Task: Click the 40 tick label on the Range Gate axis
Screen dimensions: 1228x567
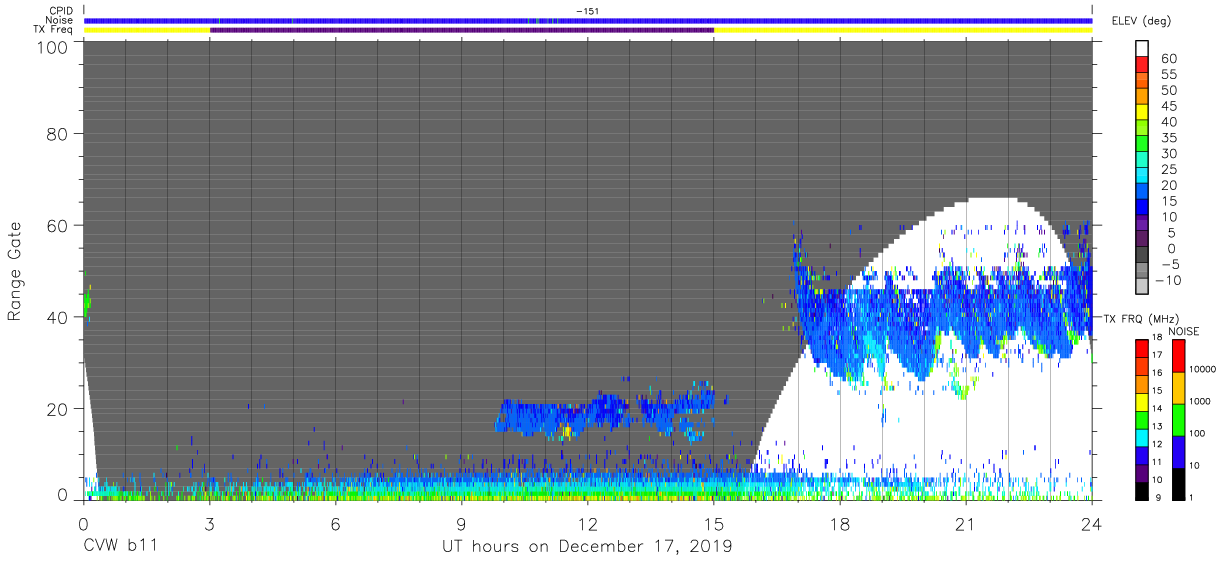Action: click(58, 317)
